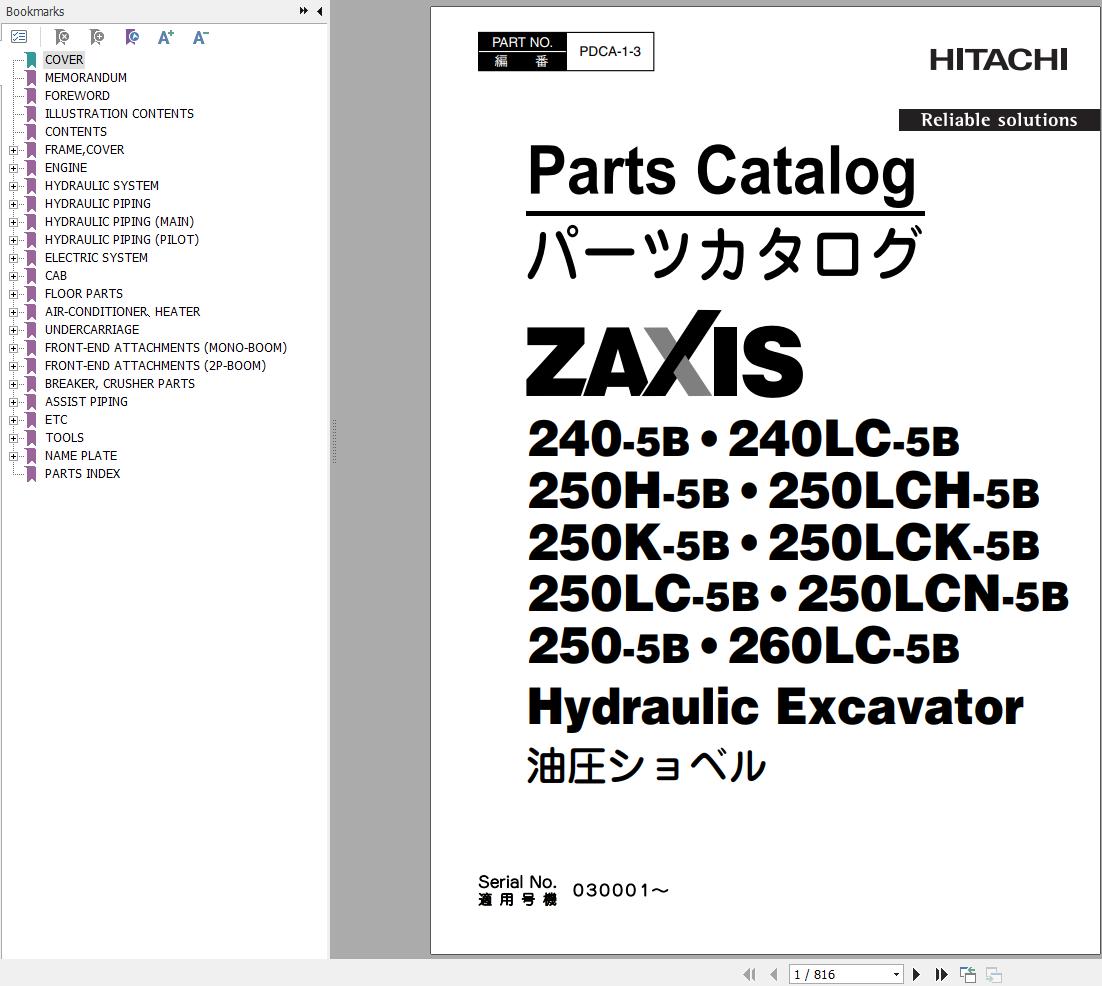Image resolution: width=1102 pixels, height=986 pixels.
Task: Expand HYDRAULIC PIPING (PILOT) bookmark
Action: click(x=13, y=240)
